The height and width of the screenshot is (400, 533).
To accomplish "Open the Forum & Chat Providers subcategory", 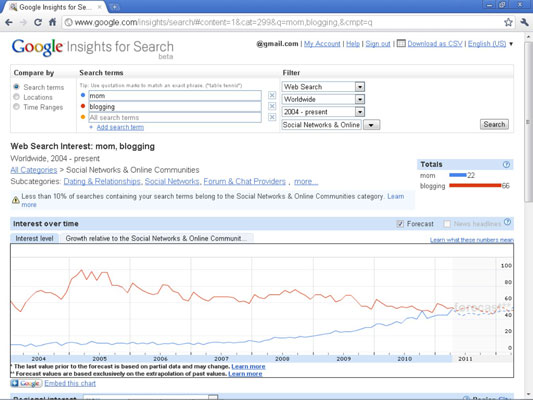I will [x=244, y=181].
